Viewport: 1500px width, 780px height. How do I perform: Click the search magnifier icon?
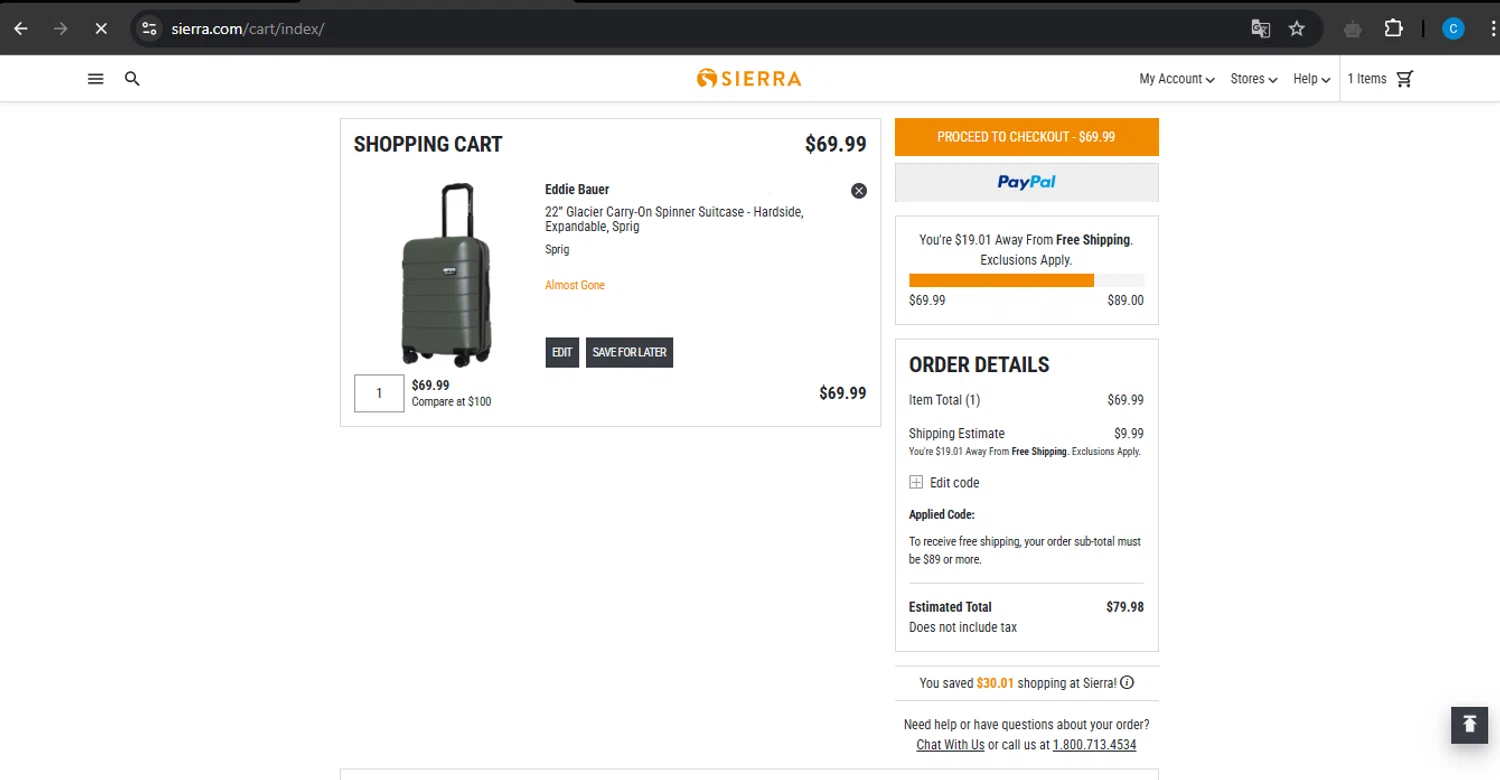132,79
